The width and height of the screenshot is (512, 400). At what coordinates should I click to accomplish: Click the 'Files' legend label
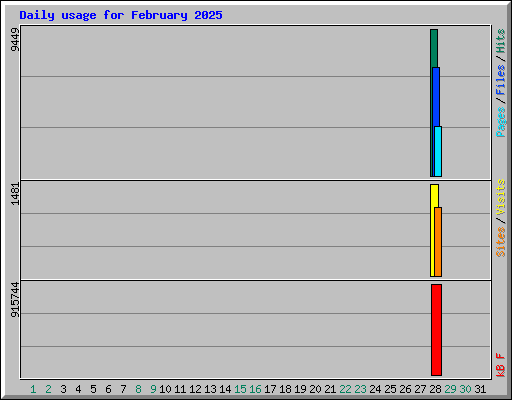(x=500, y=80)
